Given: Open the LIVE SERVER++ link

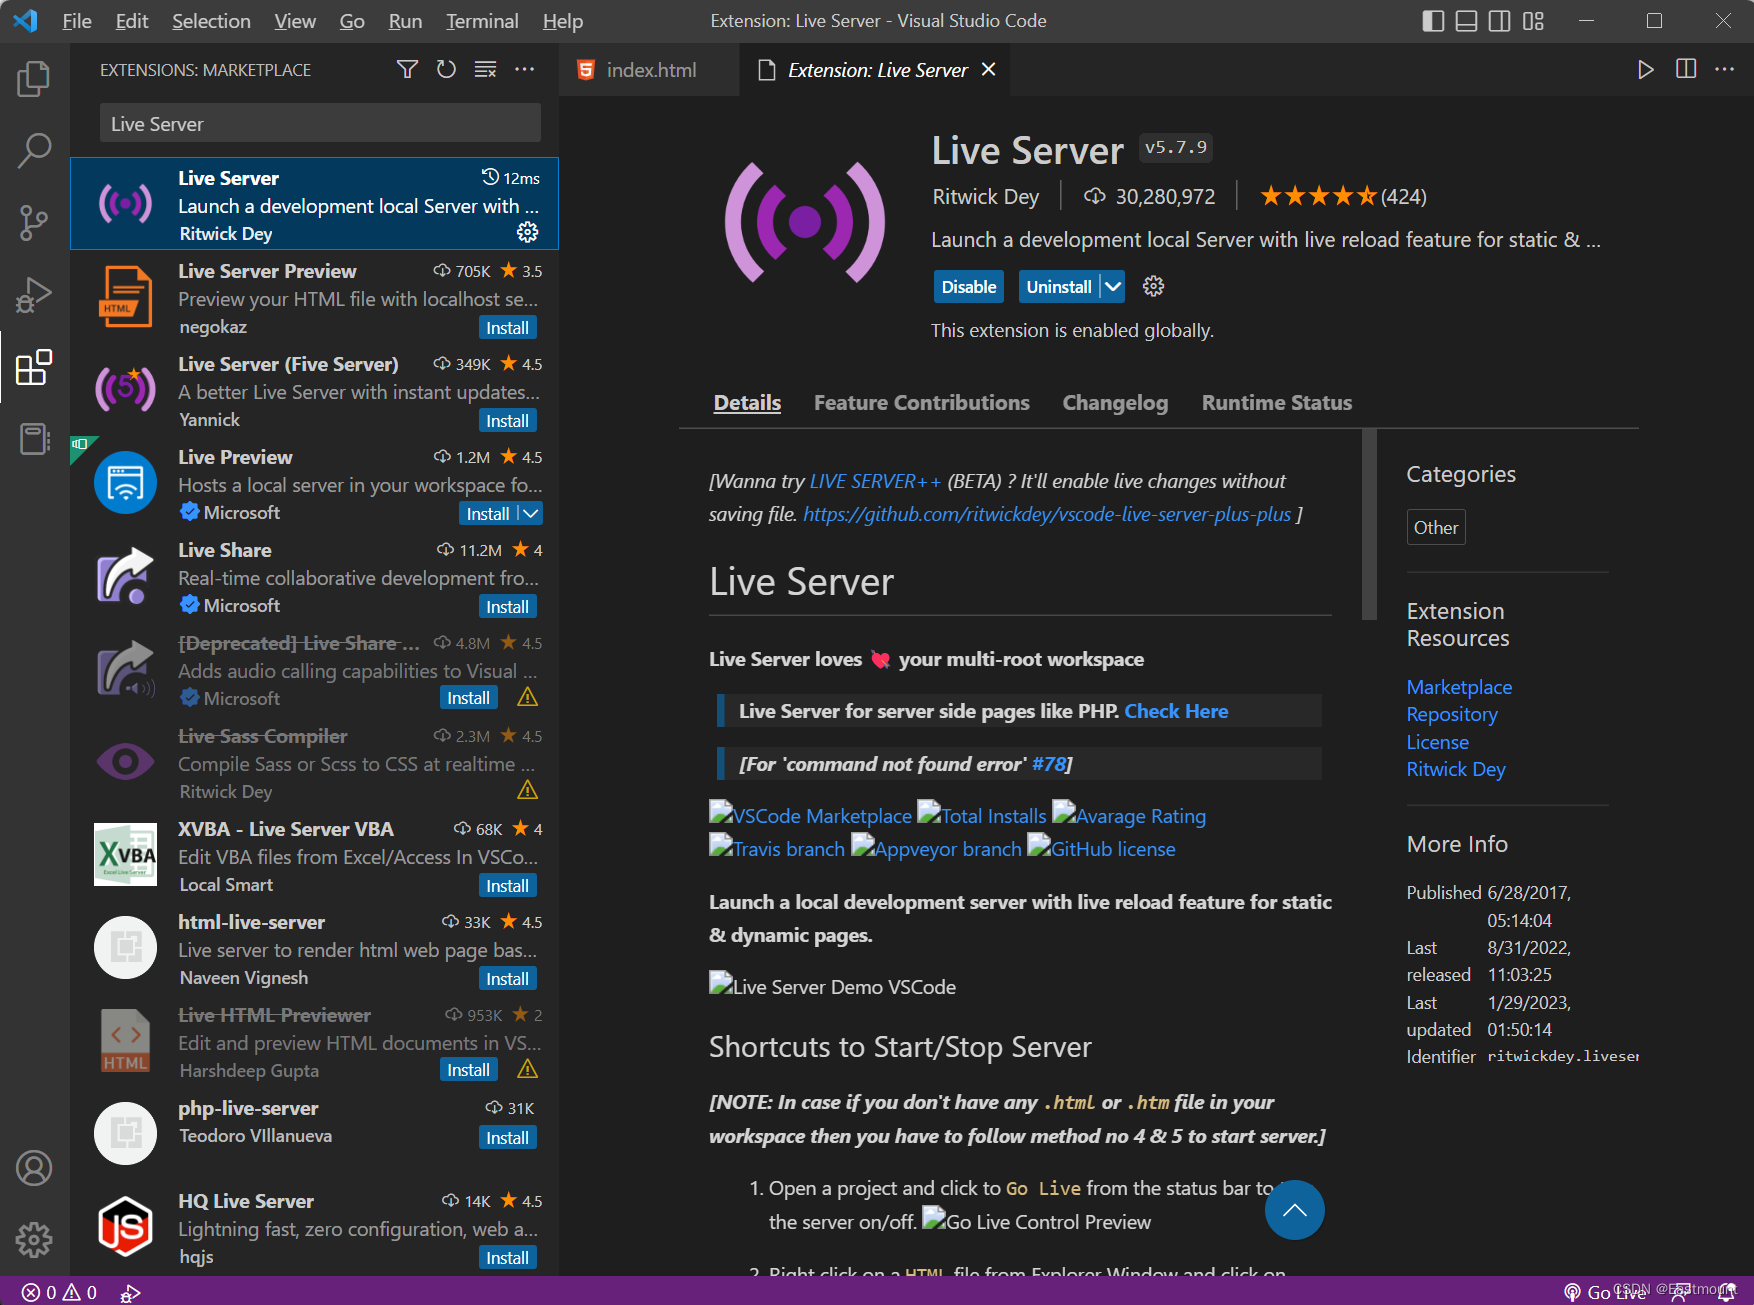Looking at the screenshot, I should 875,481.
